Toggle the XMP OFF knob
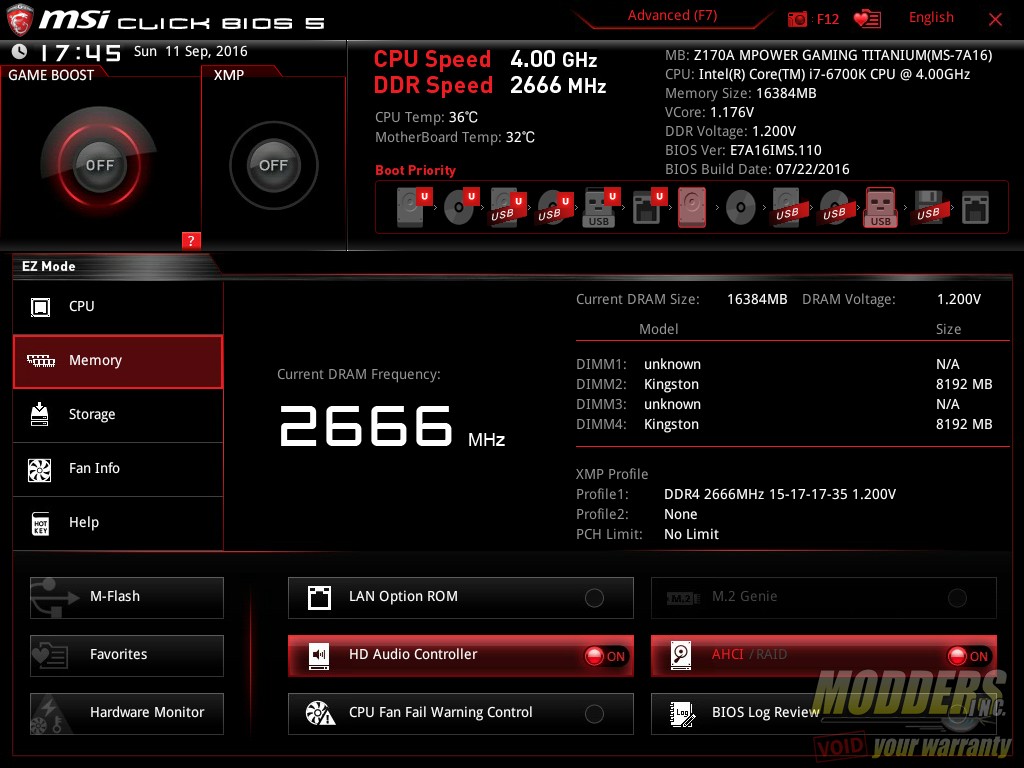 click(274, 165)
